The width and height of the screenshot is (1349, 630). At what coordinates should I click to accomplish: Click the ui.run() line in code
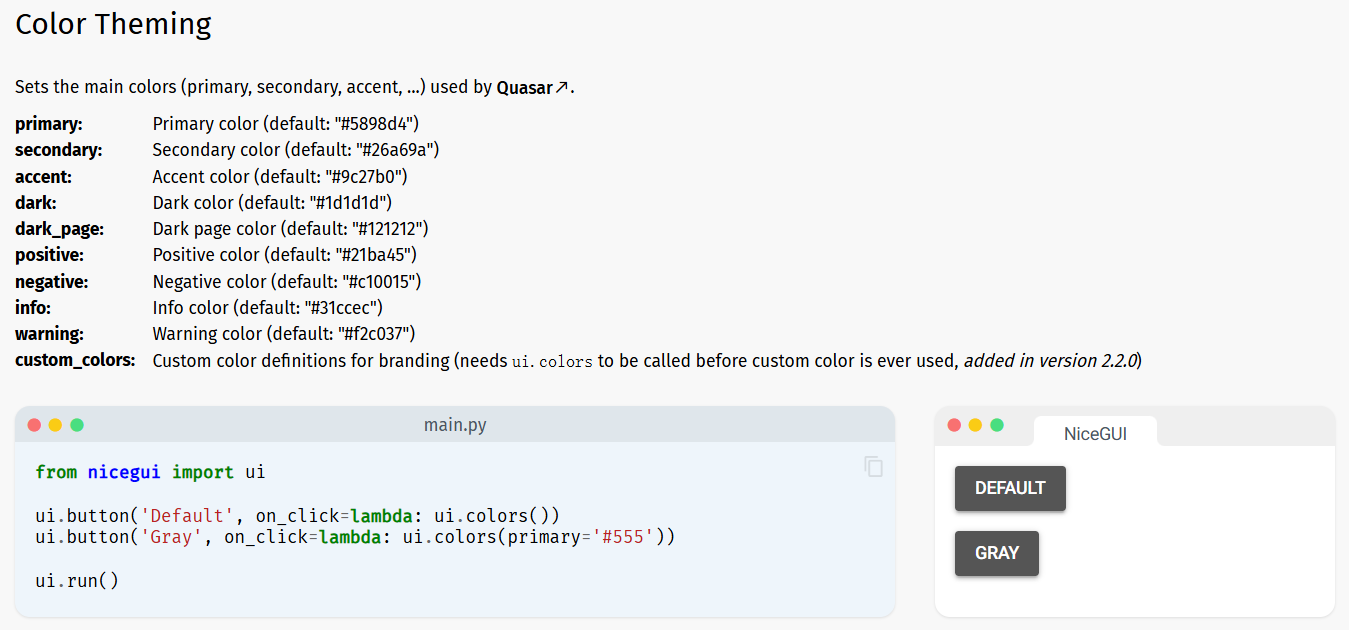[x=77, y=580]
